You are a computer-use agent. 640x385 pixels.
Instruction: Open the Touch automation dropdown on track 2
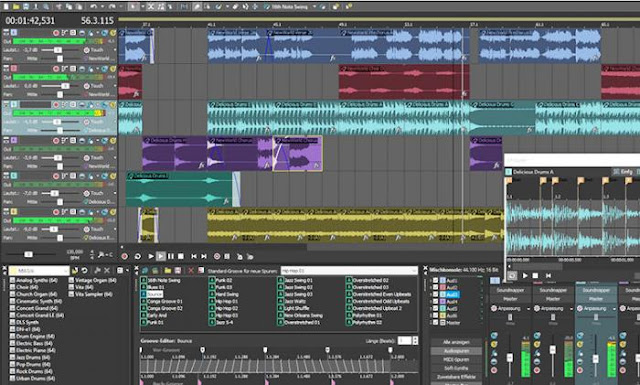pos(115,86)
